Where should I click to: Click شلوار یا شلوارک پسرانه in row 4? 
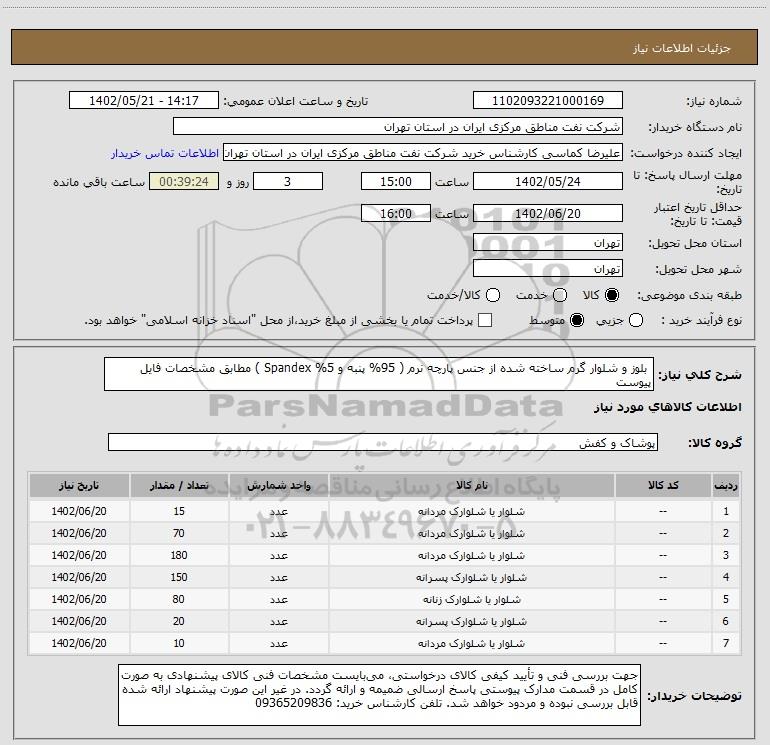pos(471,577)
